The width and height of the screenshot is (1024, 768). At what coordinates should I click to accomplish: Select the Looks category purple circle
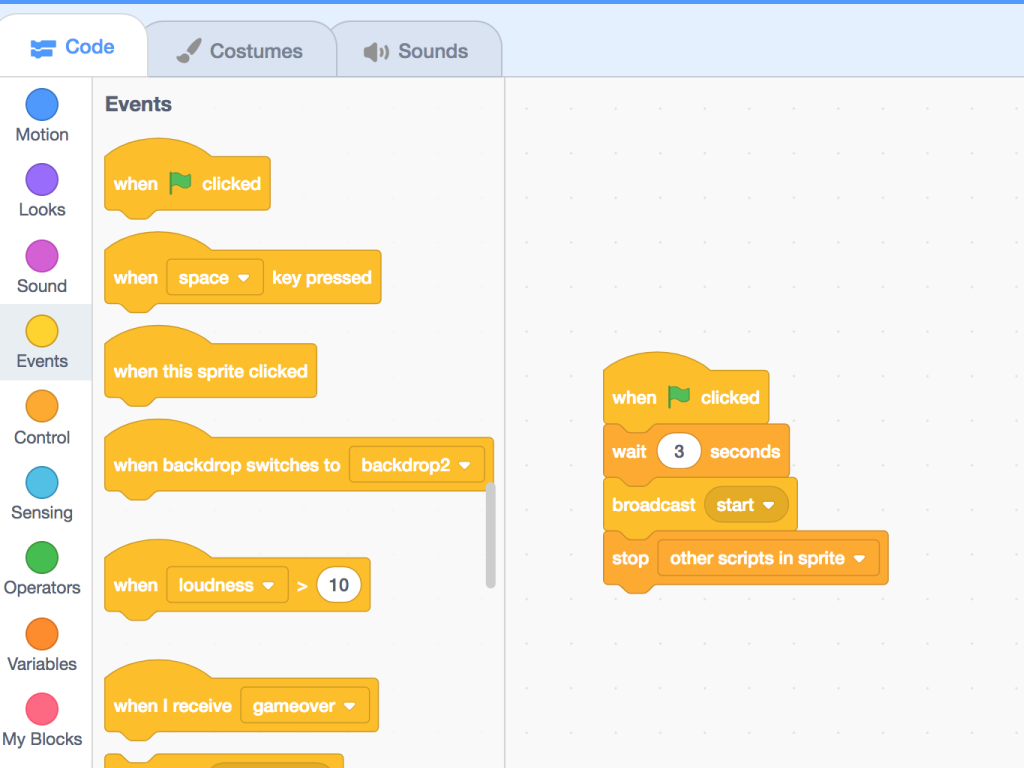click(42, 180)
